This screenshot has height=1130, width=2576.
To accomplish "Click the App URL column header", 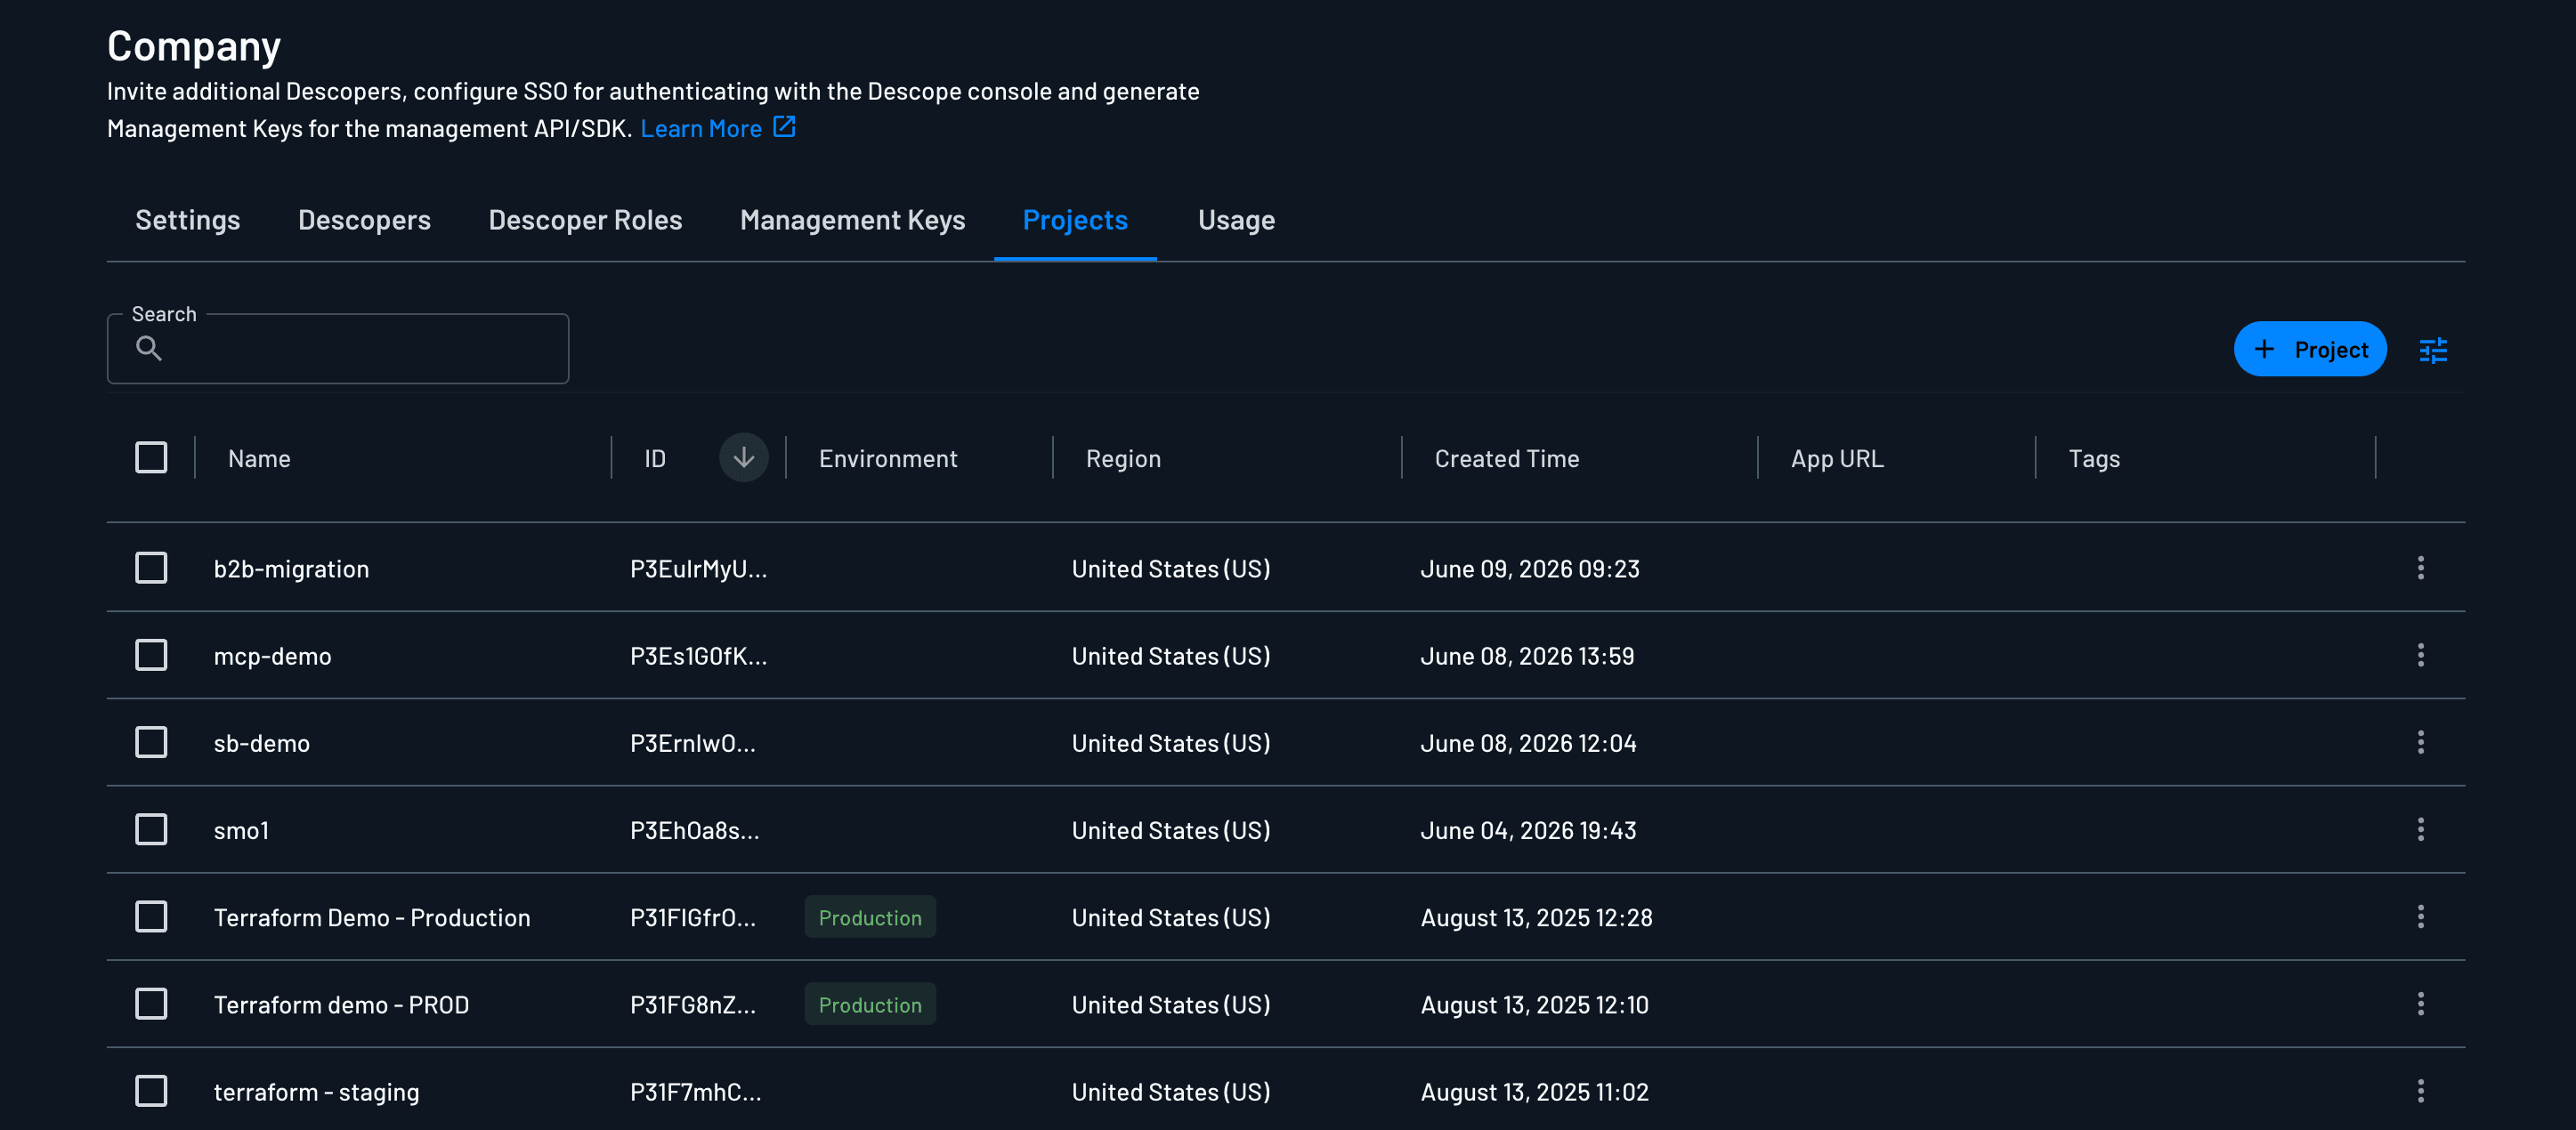I will (1837, 458).
